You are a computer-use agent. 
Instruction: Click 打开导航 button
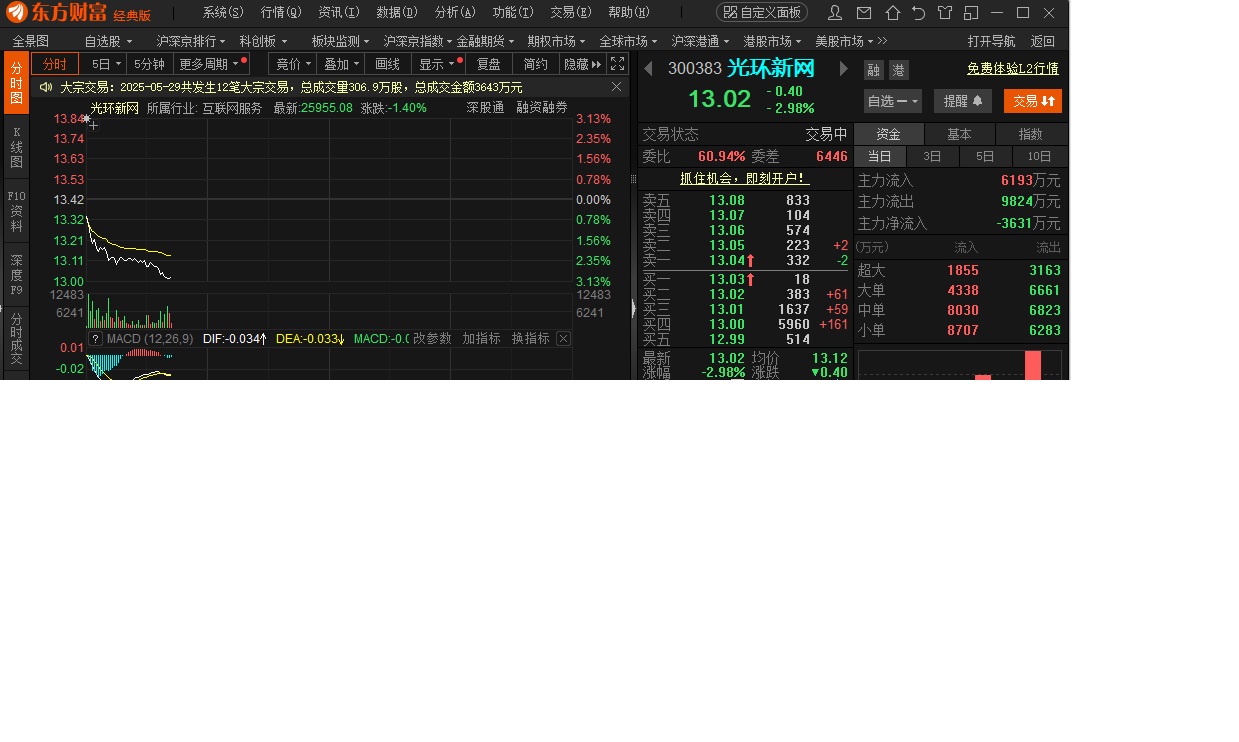click(x=991, y=41)
